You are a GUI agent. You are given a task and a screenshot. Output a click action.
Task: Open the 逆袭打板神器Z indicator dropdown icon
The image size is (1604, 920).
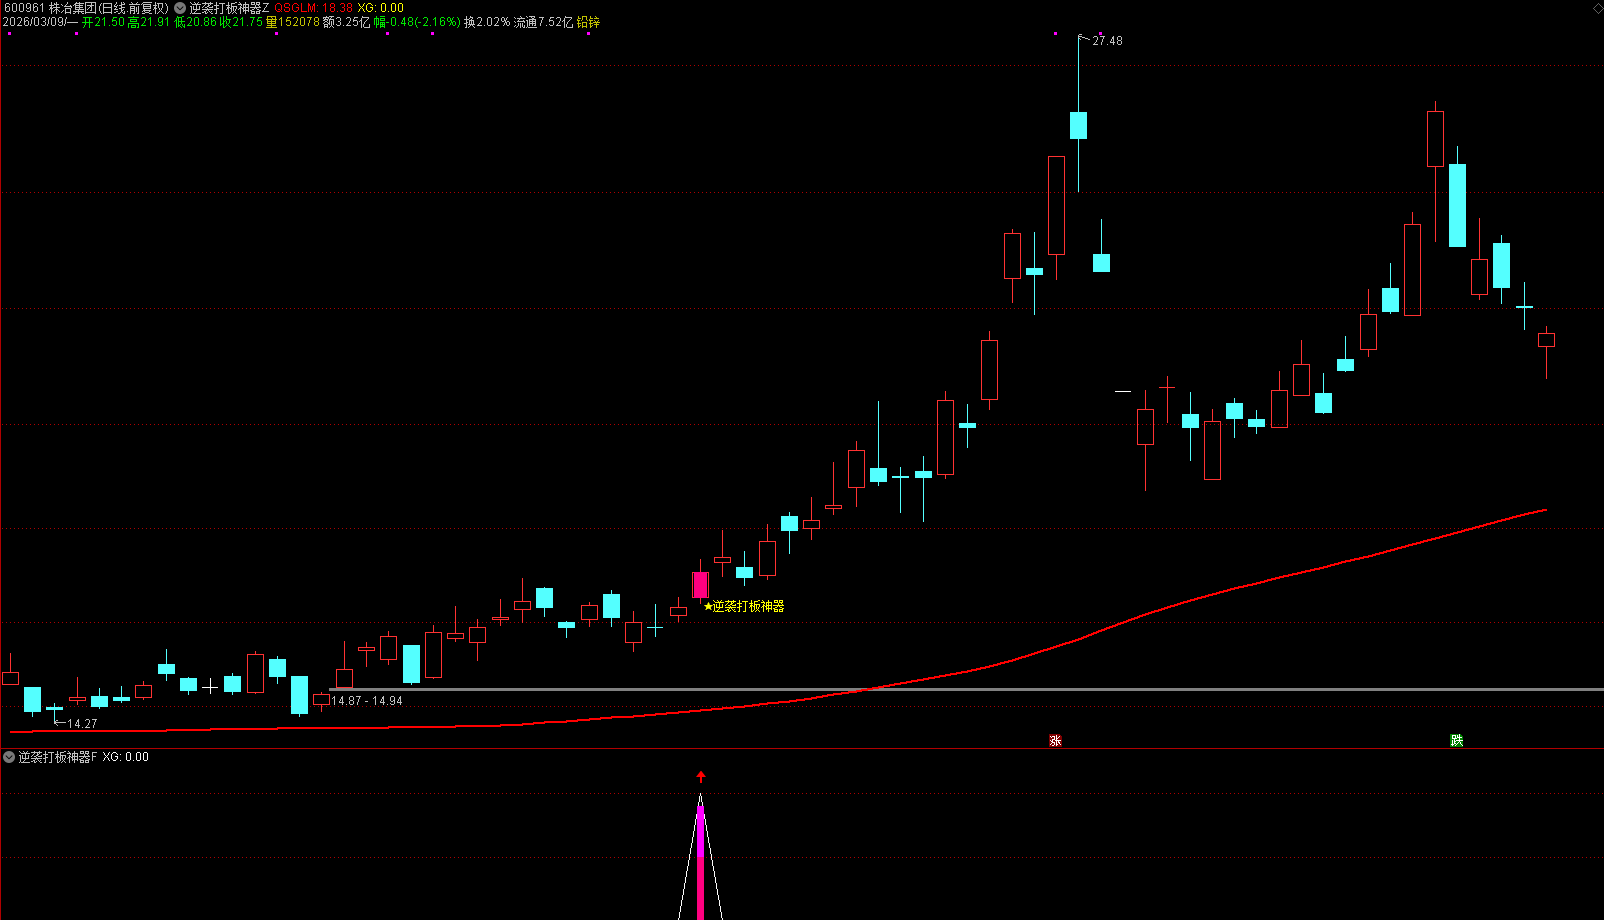(x=180, y=8)
